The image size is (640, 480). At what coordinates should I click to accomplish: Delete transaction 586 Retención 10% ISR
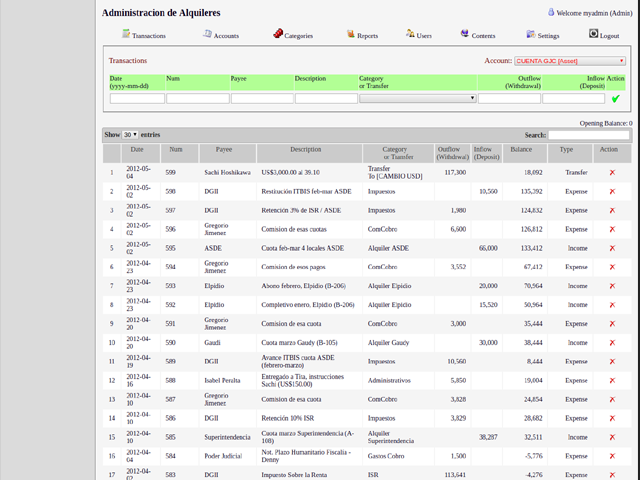[x=612, y=418]
